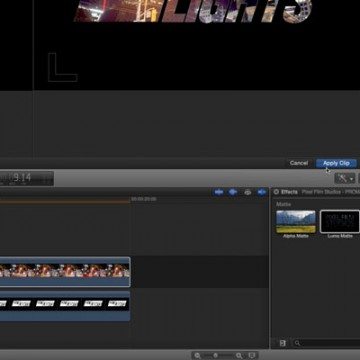360x360 pixels.
Task: Adjust the timeline zoom slider handle
Action: click(216, 355)
